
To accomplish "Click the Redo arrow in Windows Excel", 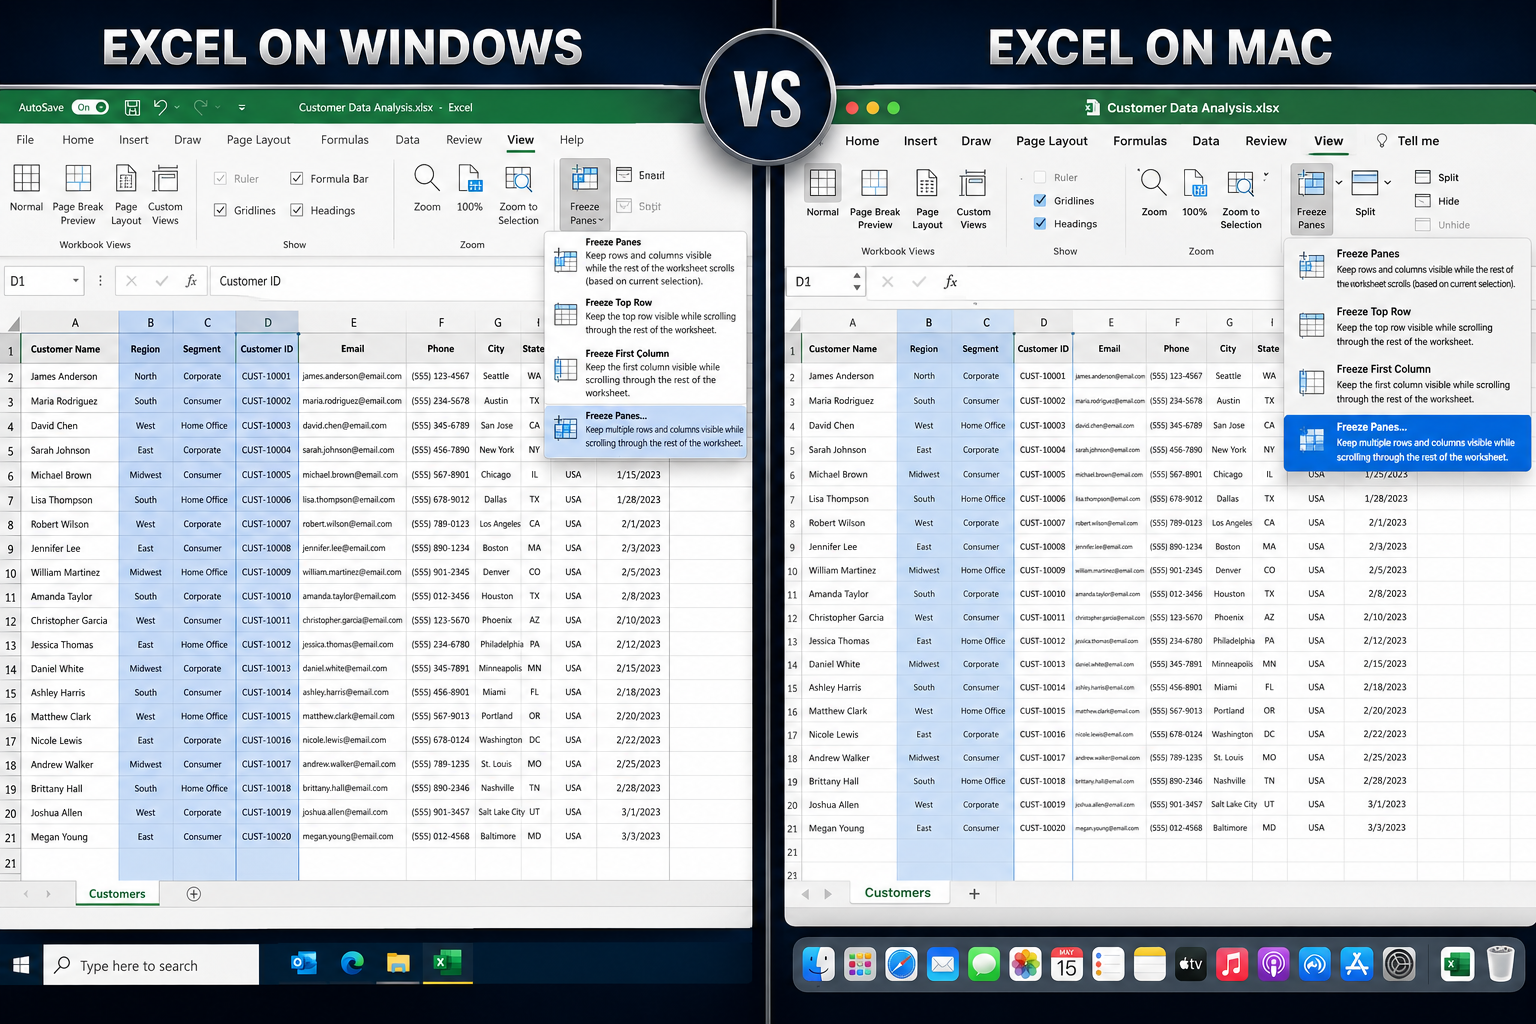I will coord(201,107).
